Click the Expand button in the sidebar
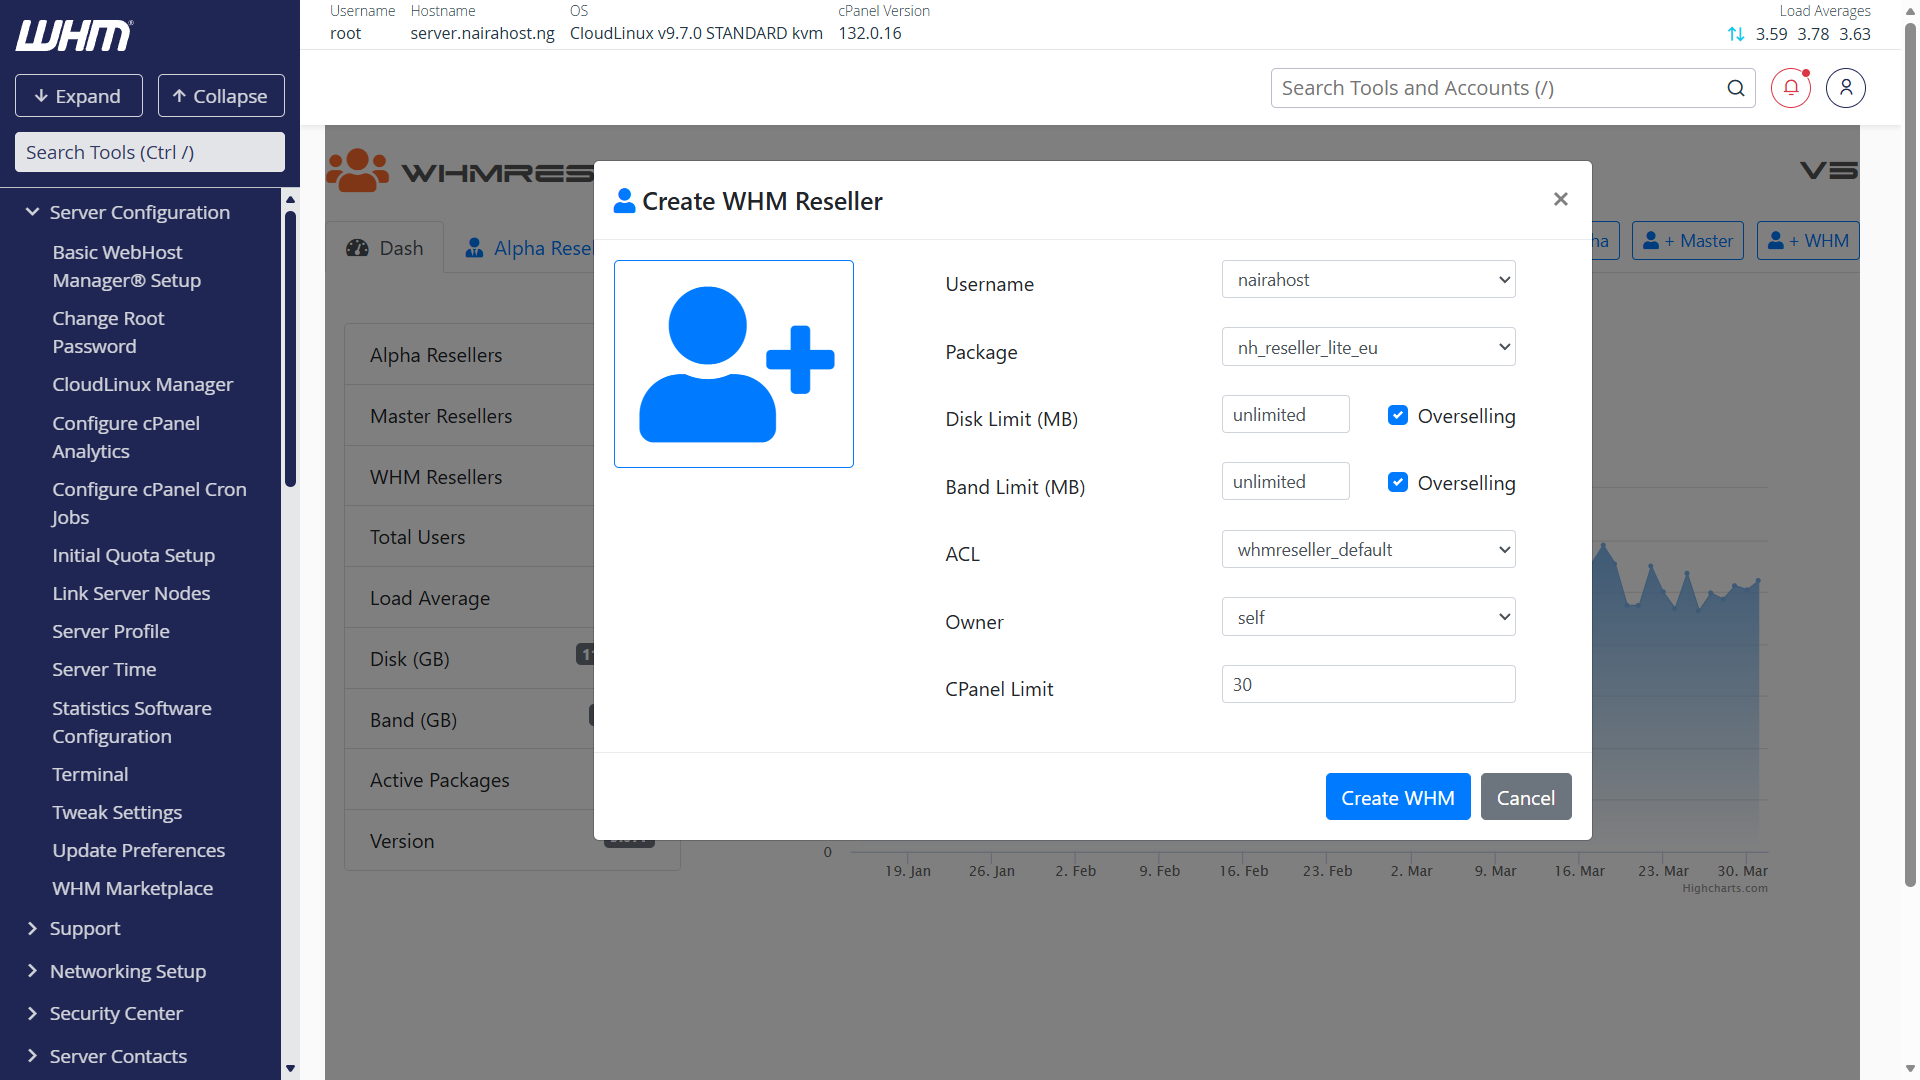 point(78,96)
